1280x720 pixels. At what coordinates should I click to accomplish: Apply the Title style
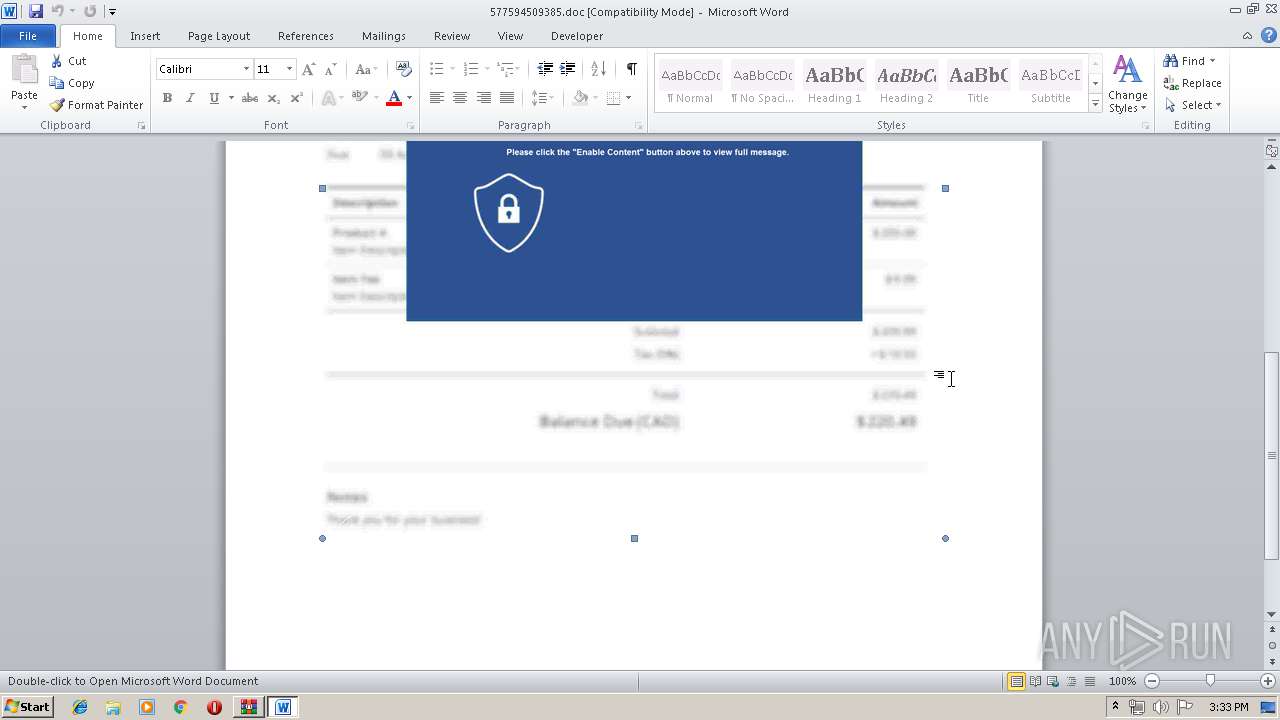coord(978,84)
